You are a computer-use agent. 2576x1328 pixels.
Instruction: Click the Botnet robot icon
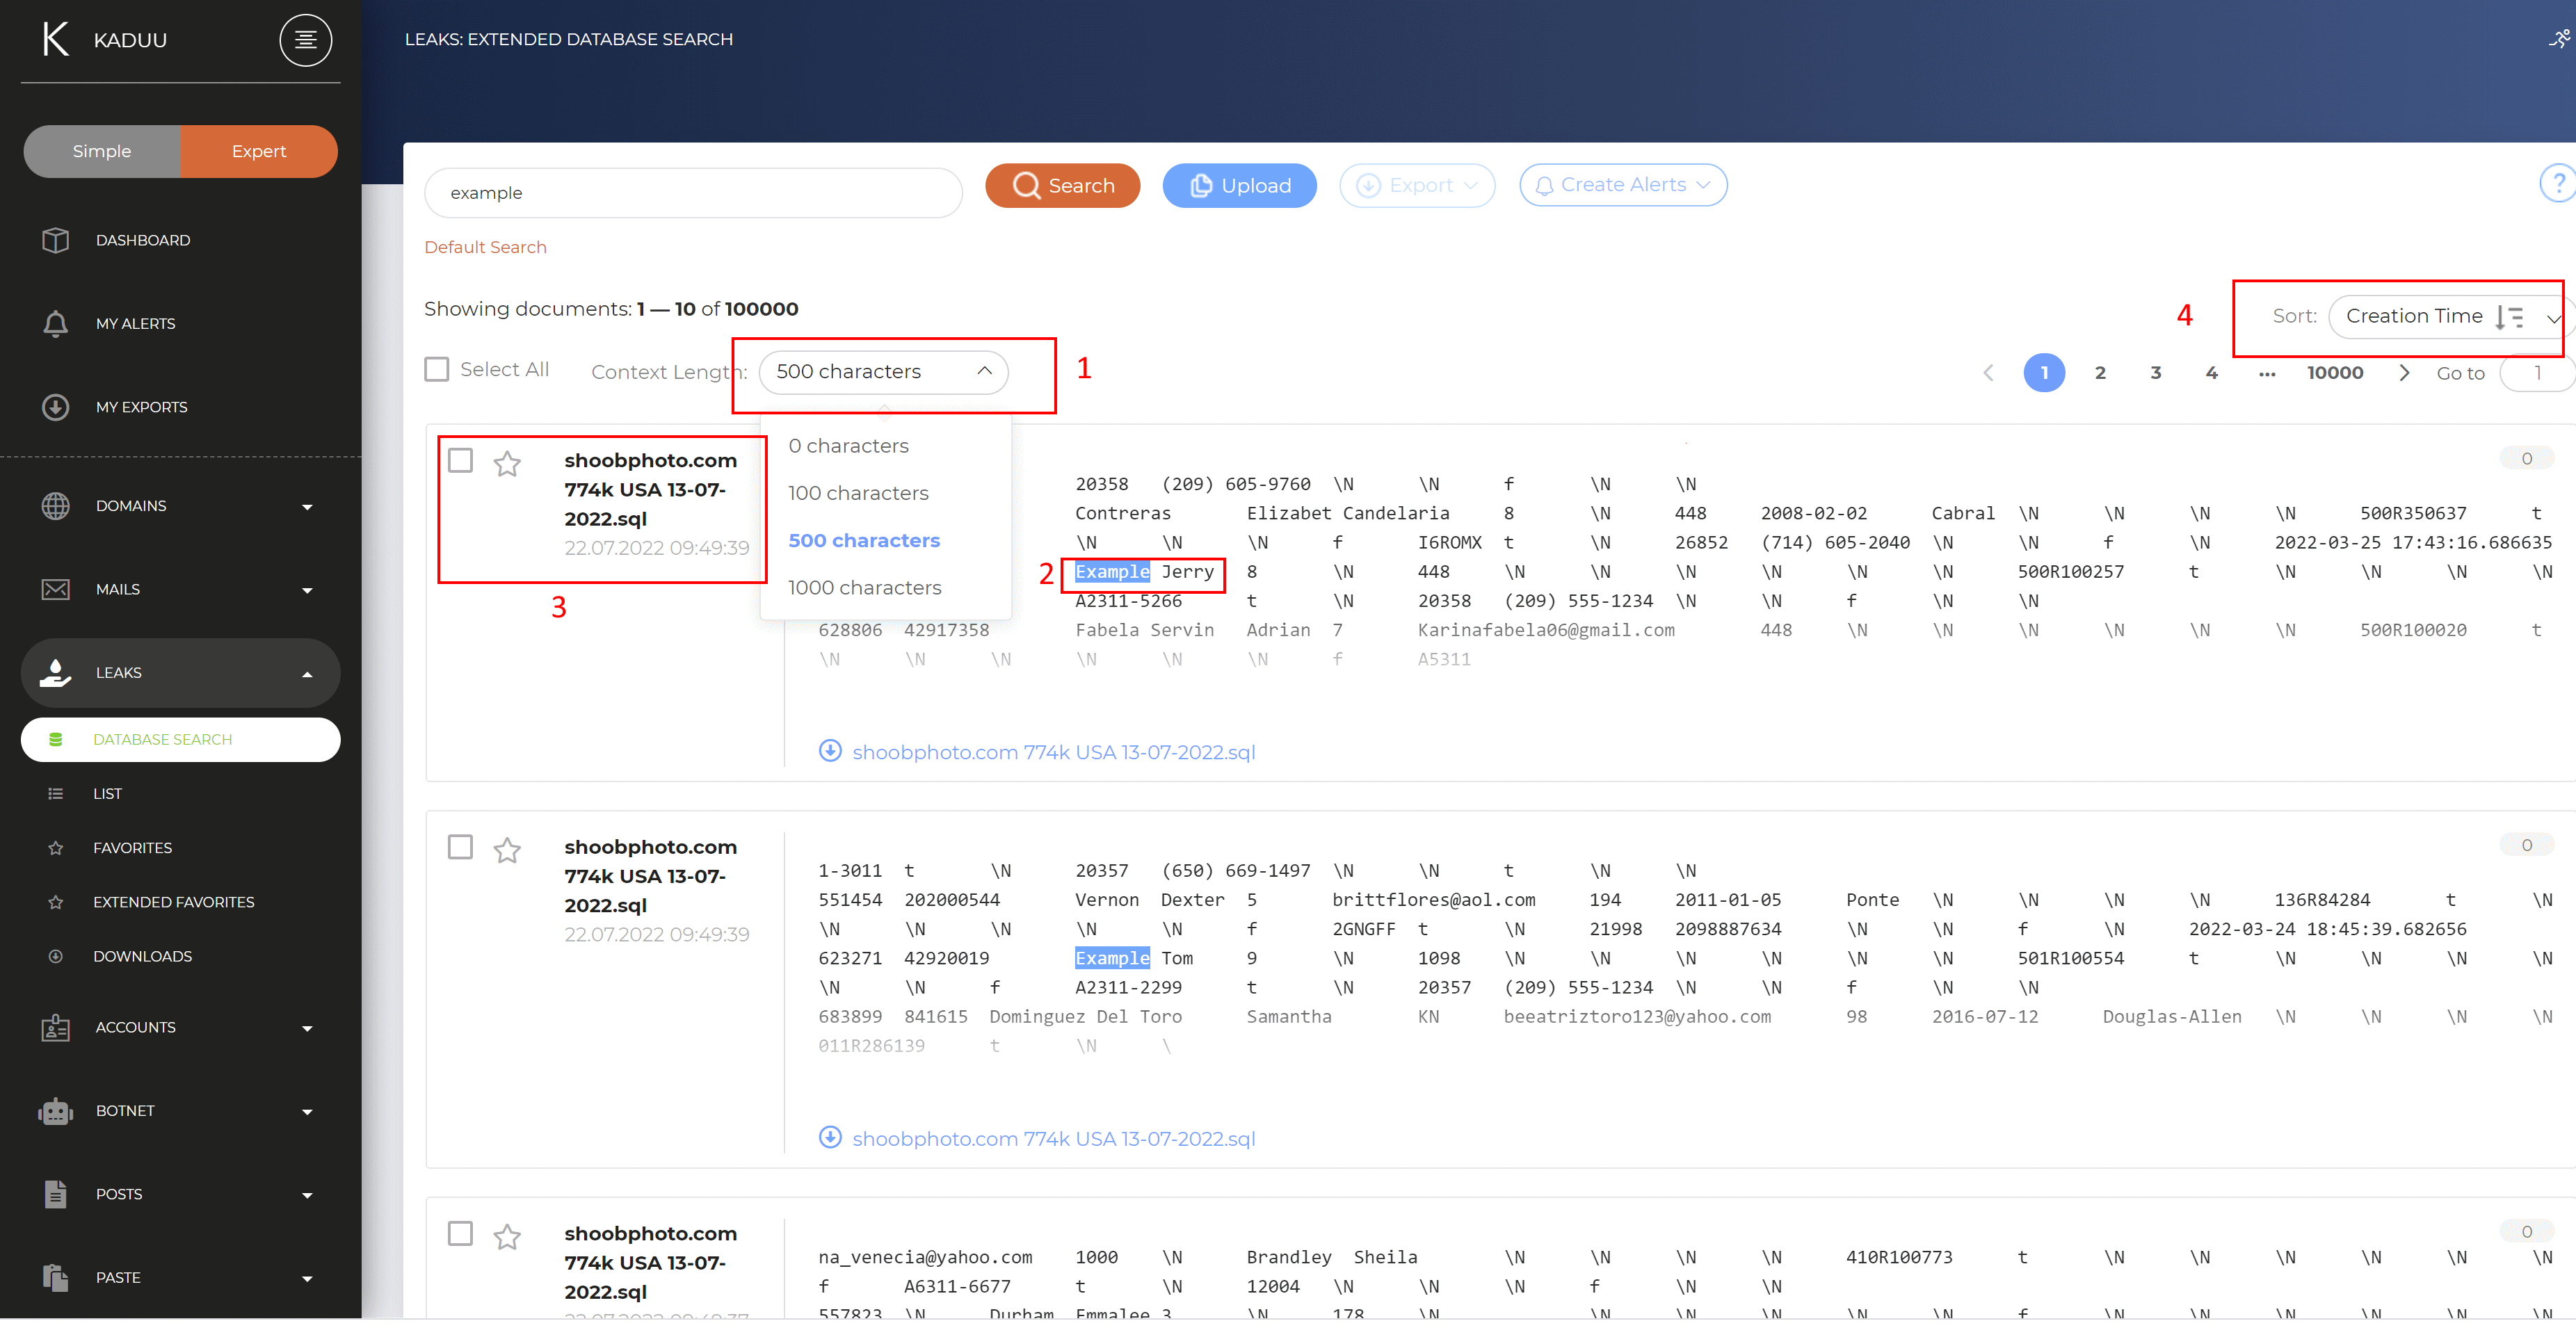[55, 1111]
